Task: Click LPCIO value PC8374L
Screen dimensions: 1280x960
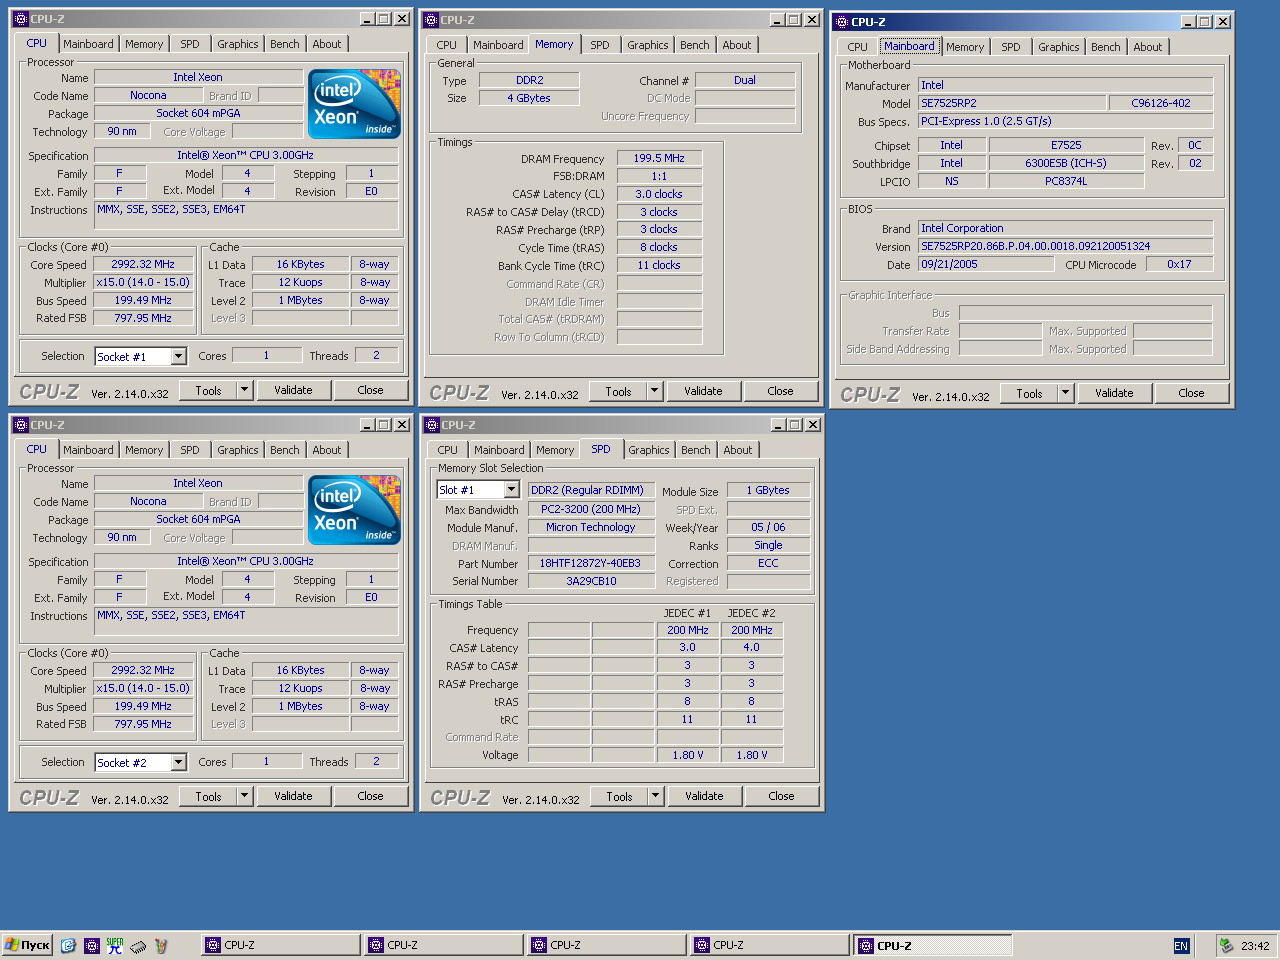Action: 1066,181
